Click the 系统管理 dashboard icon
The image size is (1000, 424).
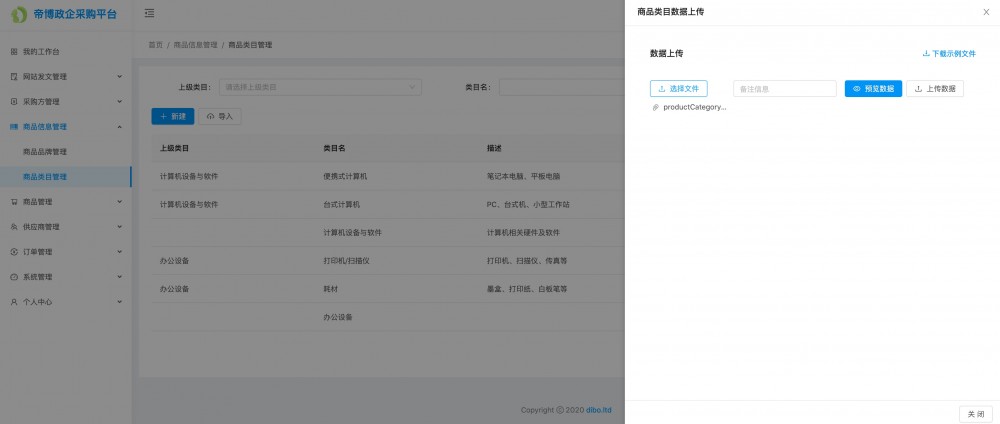coord(14,277)
